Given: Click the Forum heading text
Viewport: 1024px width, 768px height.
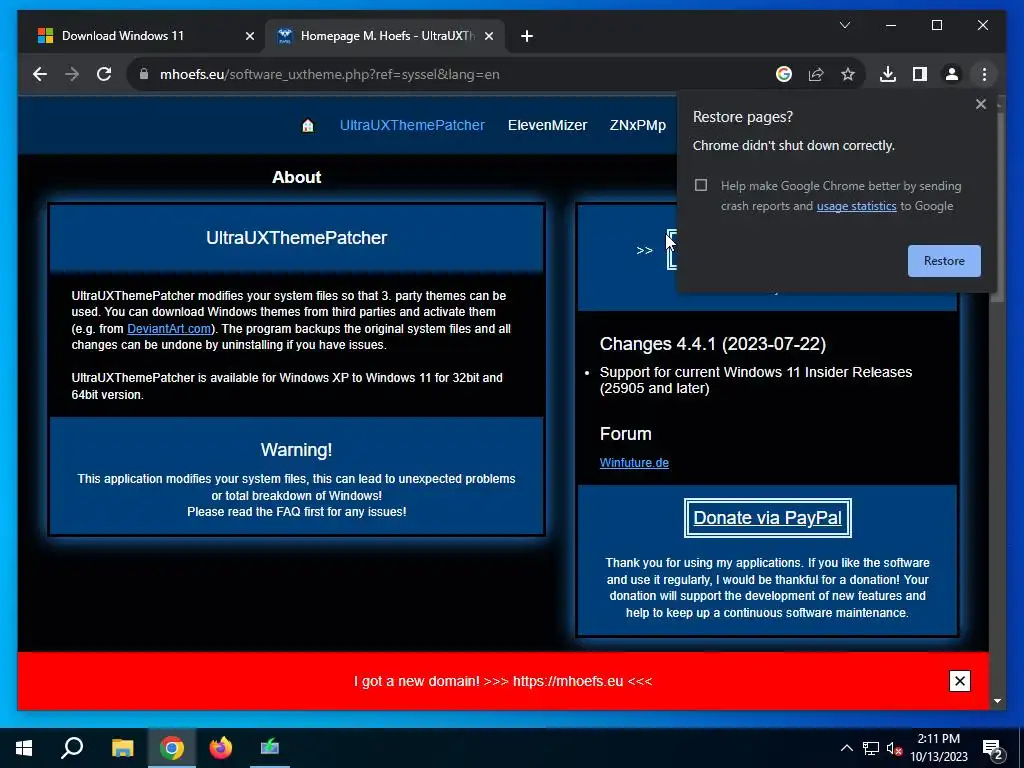Looking at the screenshot, I should point(625,434).
